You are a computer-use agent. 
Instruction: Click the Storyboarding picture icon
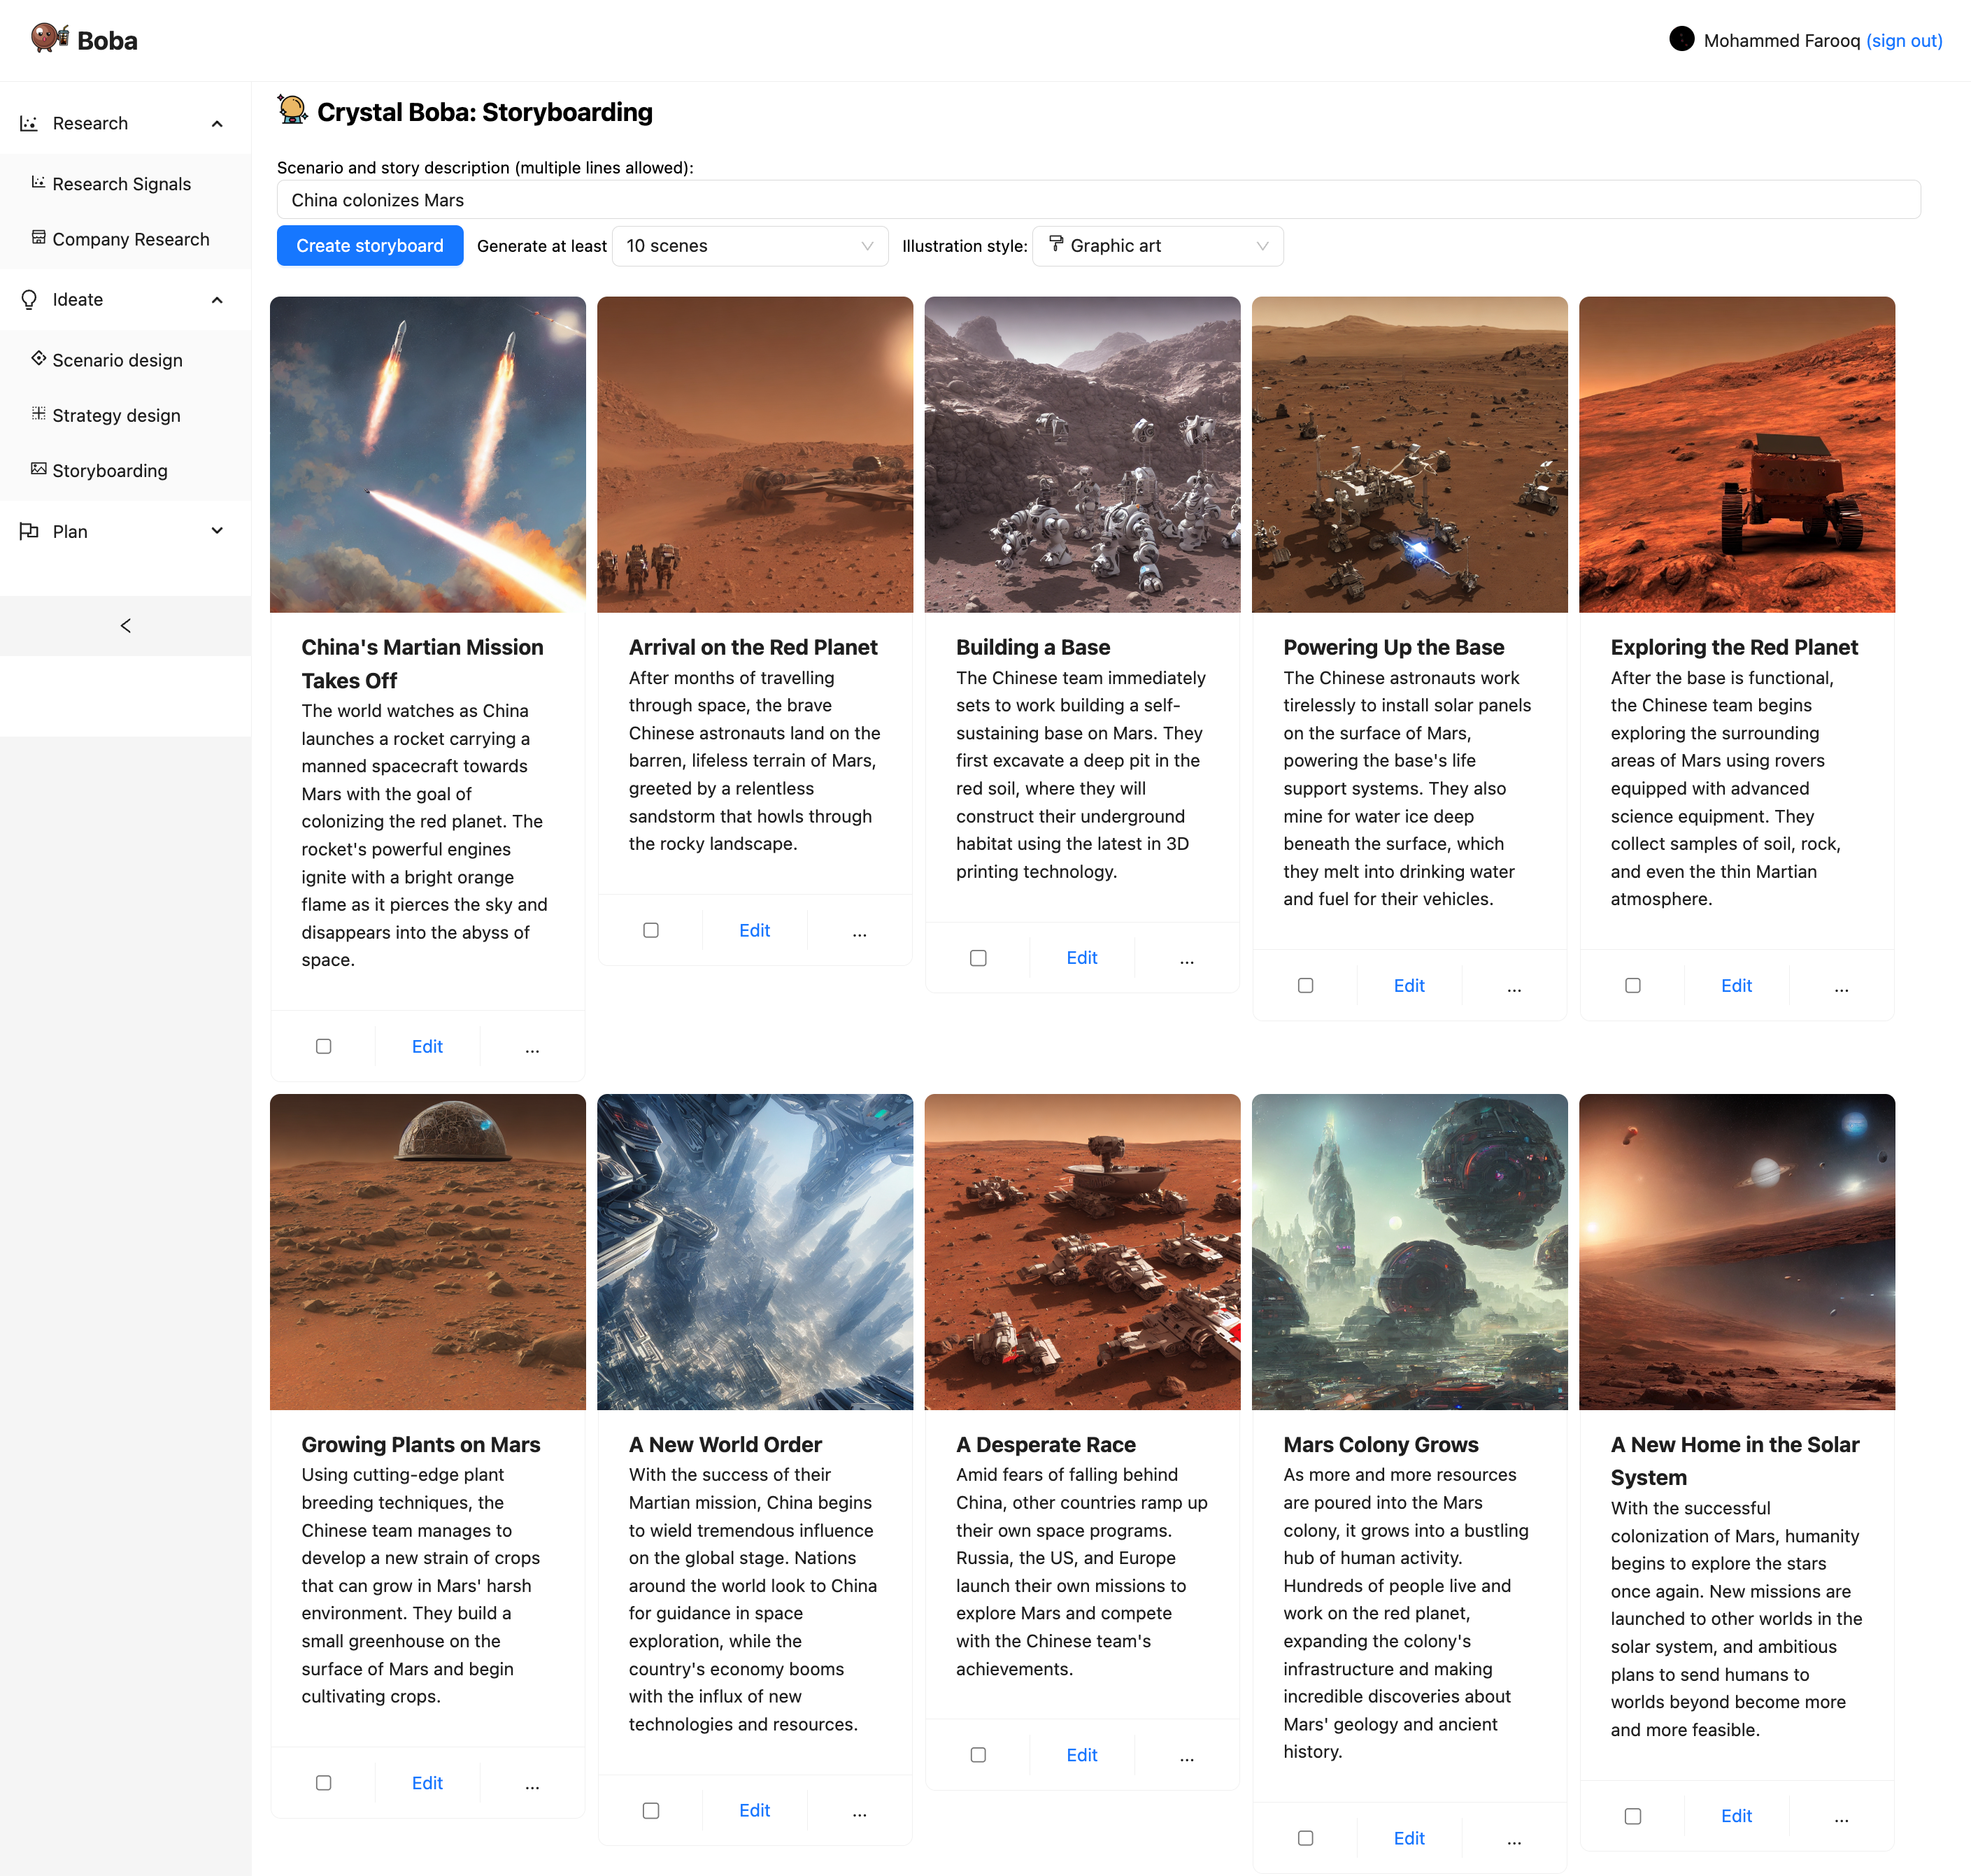pyautogui.click(x=38, y=468)
